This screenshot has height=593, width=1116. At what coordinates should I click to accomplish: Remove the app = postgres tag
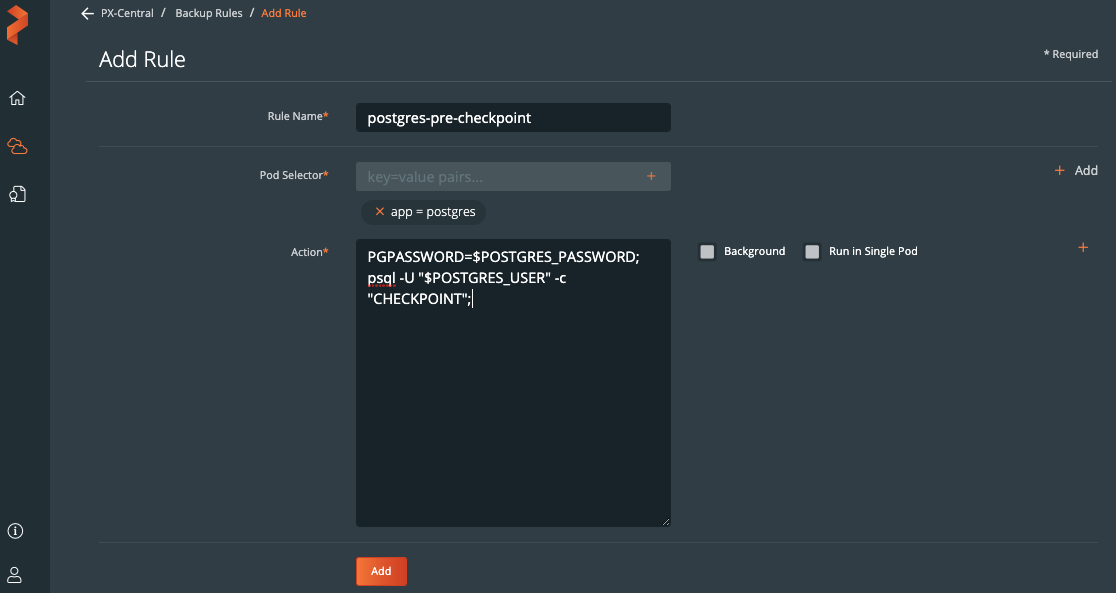tap(379, 212)
